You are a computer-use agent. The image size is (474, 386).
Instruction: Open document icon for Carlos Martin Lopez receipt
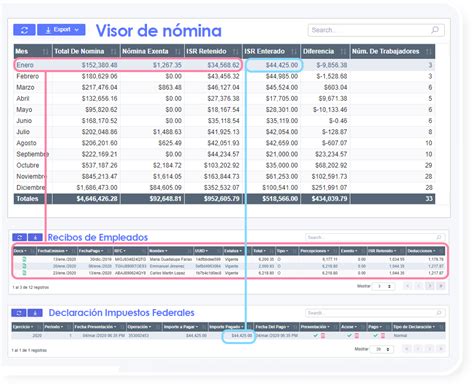pyautogui.click(x=24, y=273)
